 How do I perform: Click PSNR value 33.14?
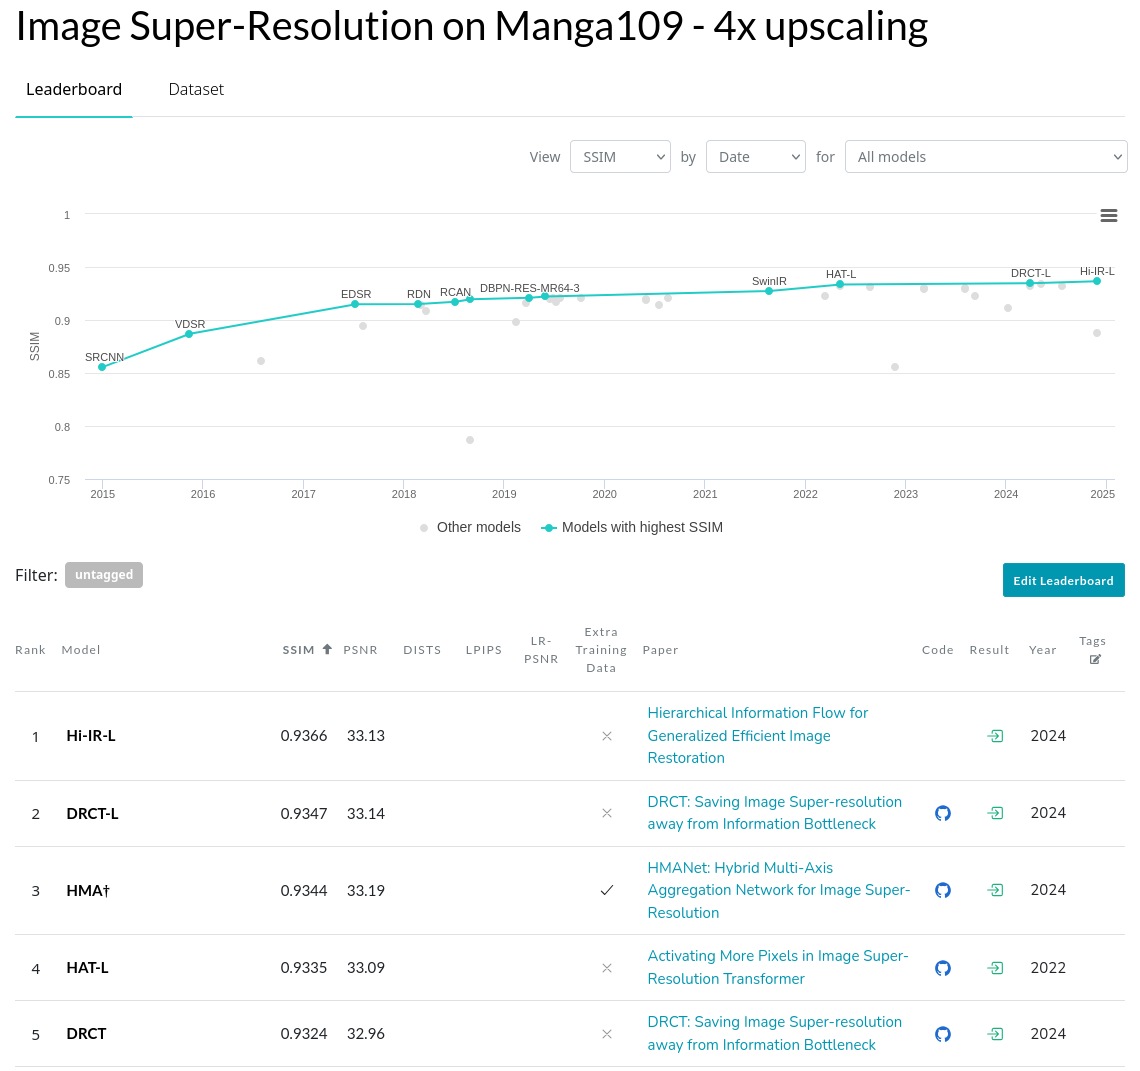(366, 814)
